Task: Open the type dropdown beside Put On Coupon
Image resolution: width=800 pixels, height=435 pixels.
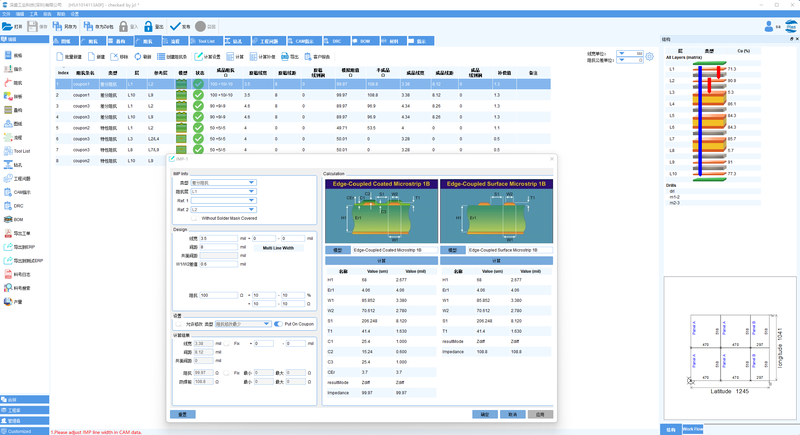Action: 242,324
